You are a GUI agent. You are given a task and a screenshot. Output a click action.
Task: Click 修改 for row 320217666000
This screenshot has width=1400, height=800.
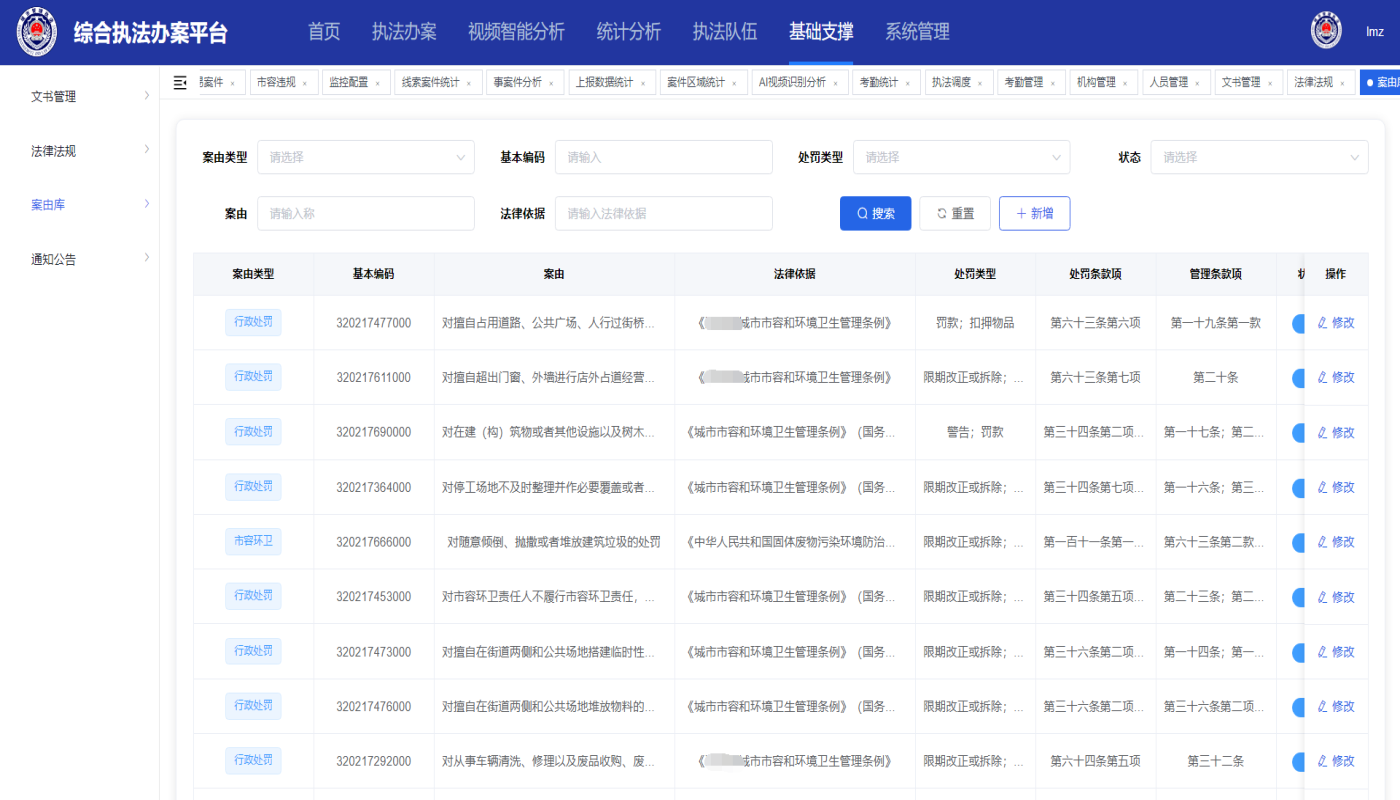(1336, 542)
